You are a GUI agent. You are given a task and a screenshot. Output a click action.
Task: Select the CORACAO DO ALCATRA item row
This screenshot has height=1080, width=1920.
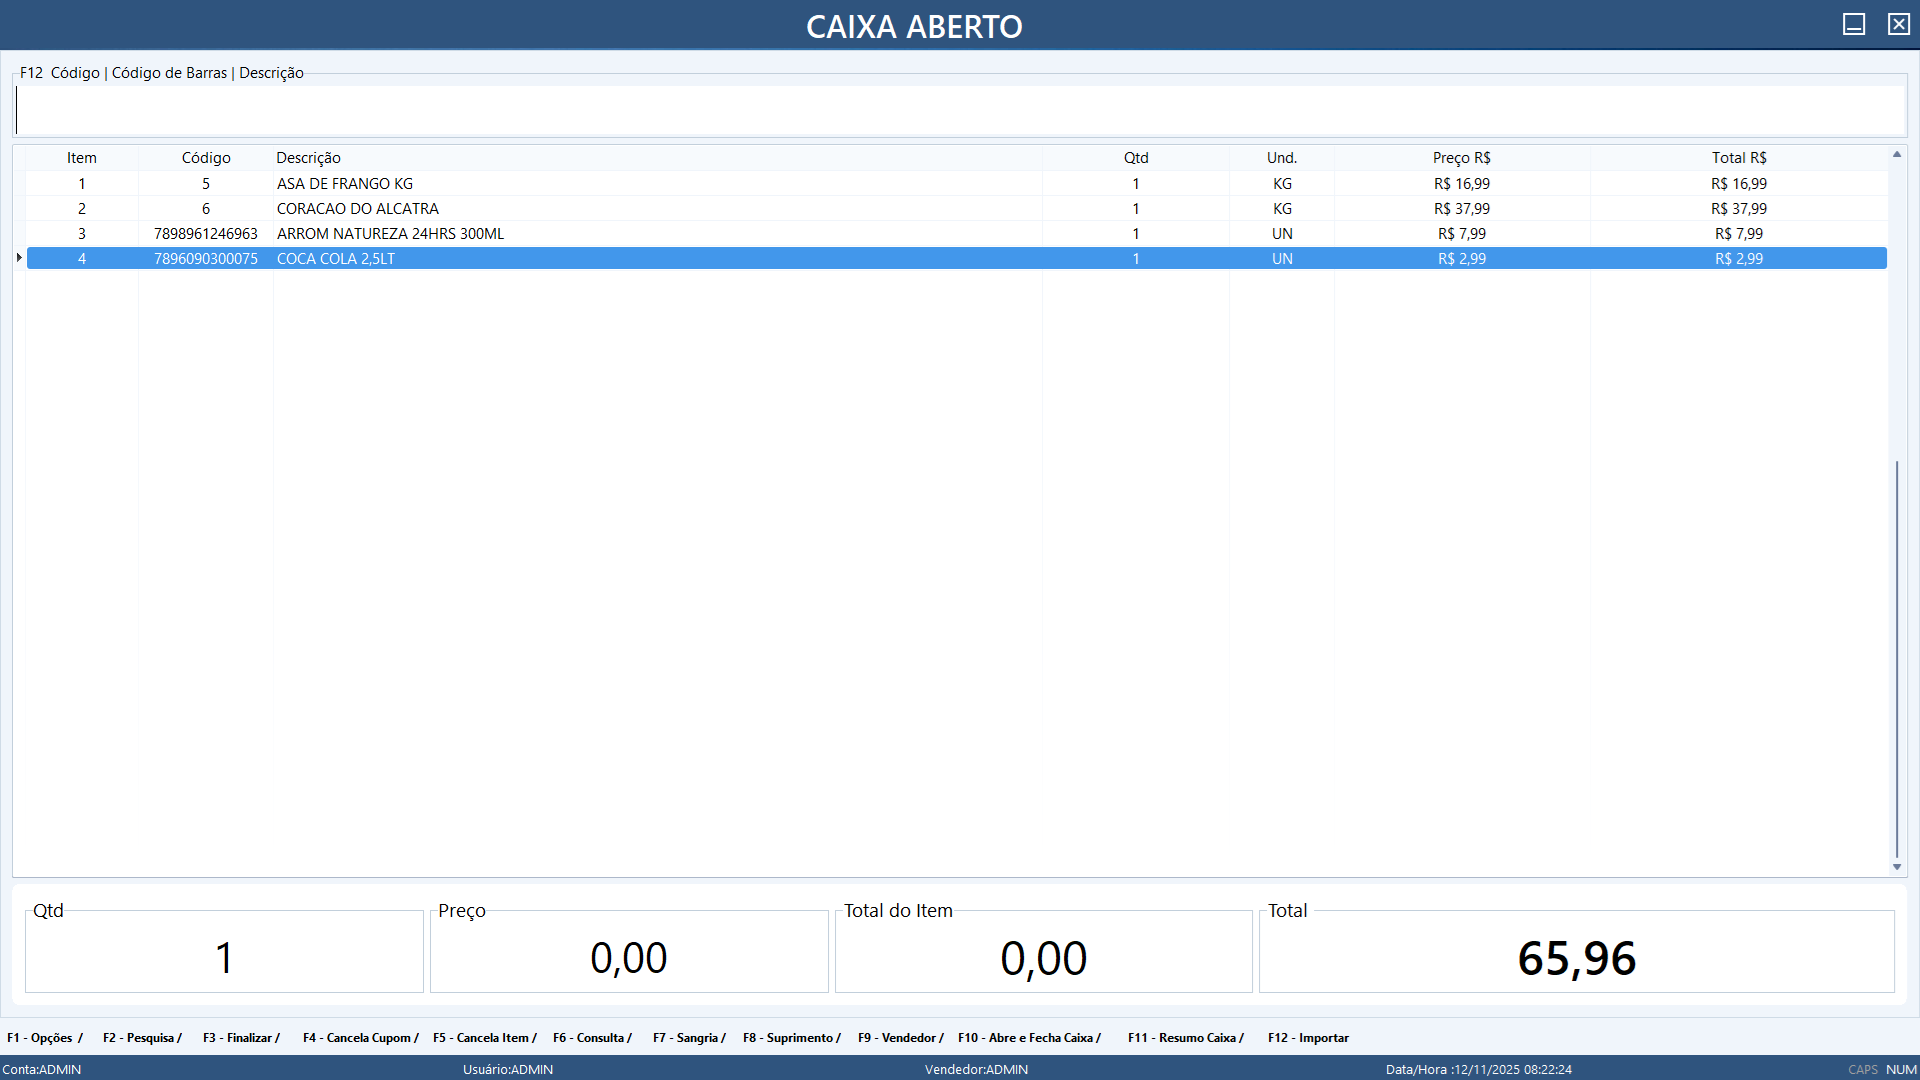point(358,209)
